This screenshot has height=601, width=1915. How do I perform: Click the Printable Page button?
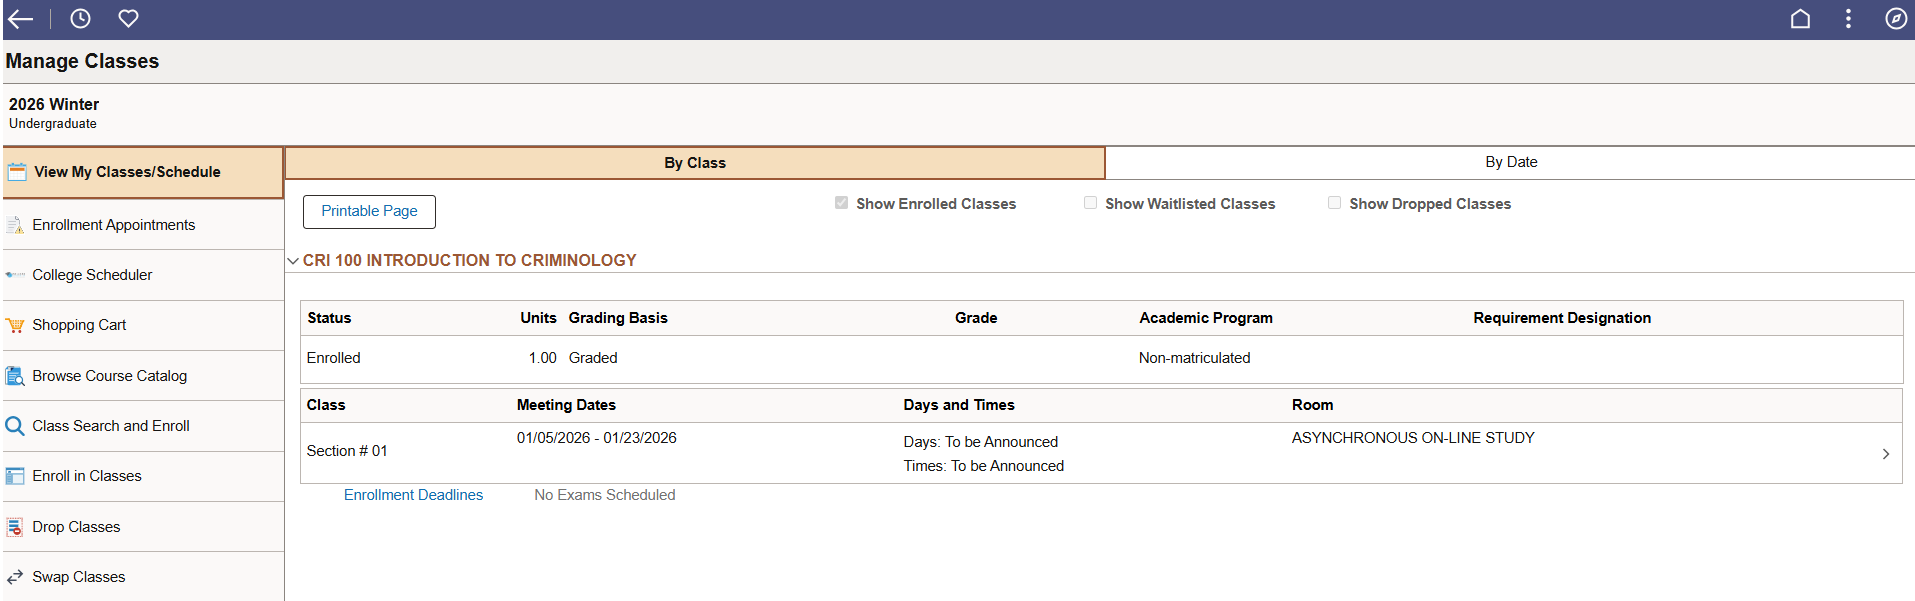click(369, 211)
